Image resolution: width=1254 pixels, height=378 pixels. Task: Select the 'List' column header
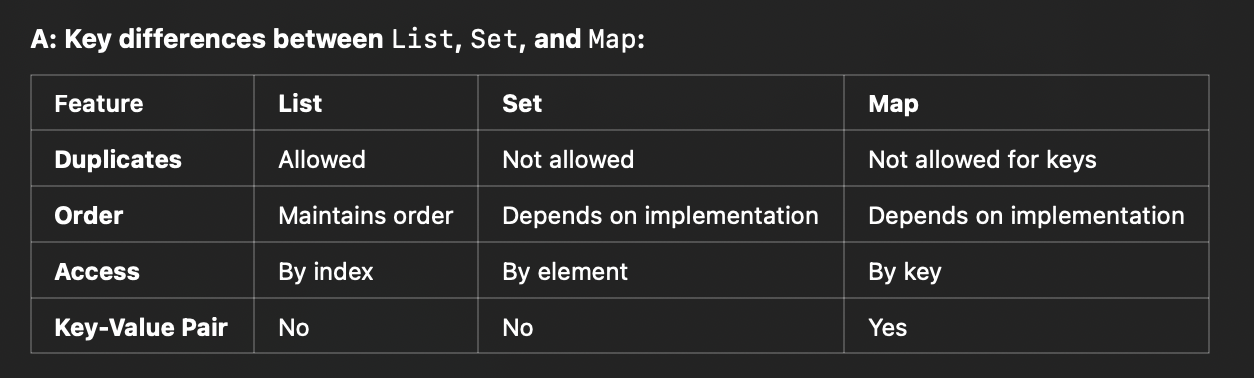point(300,103)
